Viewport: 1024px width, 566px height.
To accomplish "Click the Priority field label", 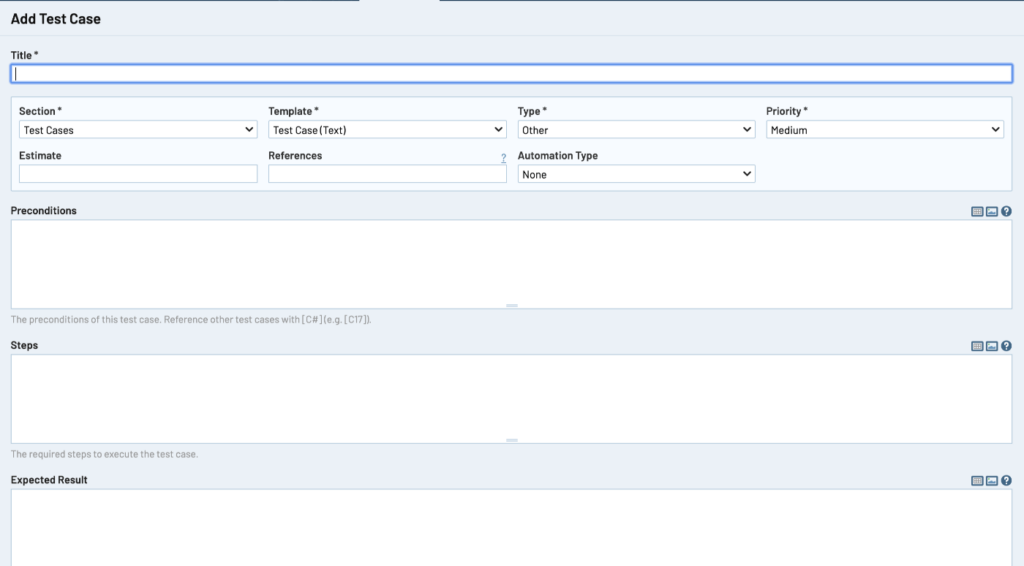I will tap(786, 111).
